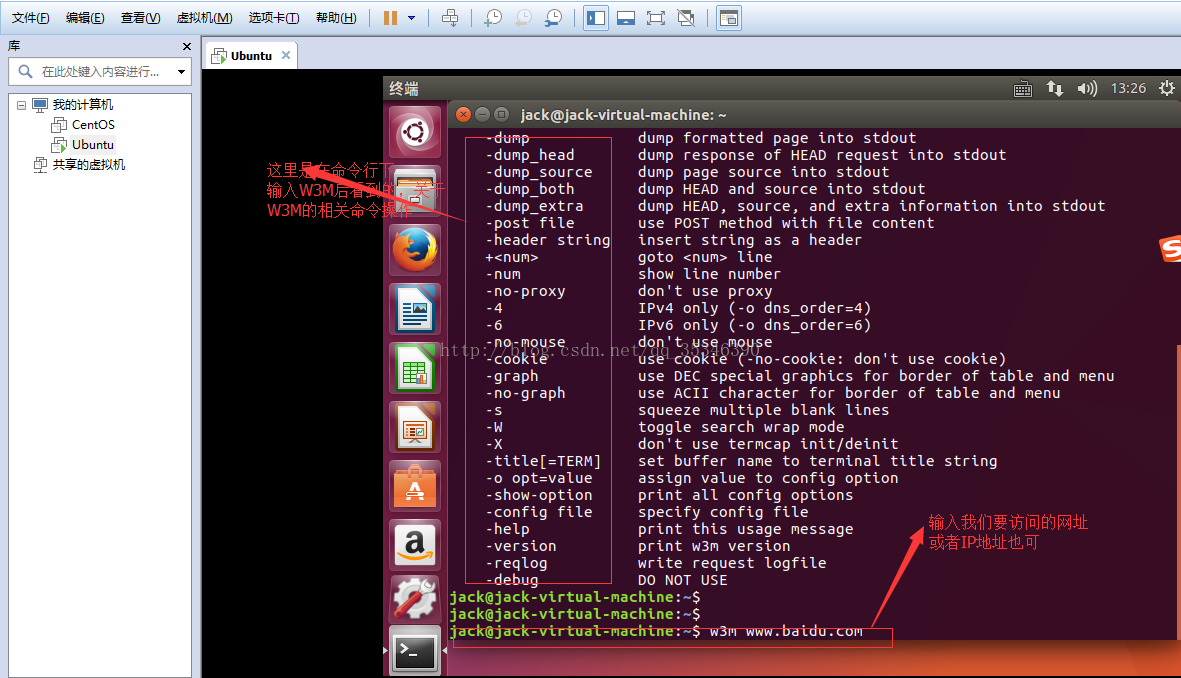This screenshot has height=678, width=1181.
Task: Switch the VM to full screen mode
Action: point(656,18)
